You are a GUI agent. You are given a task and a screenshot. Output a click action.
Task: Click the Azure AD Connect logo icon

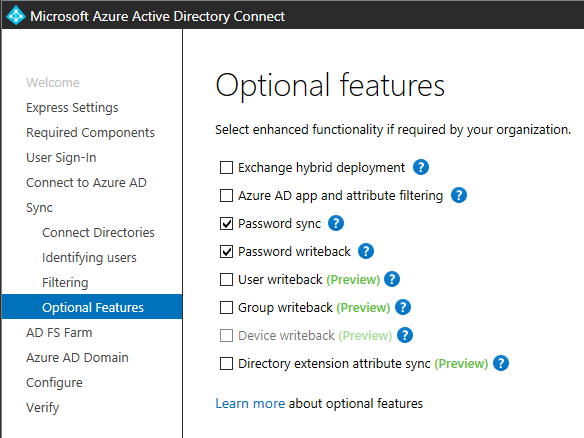(16, 16)
